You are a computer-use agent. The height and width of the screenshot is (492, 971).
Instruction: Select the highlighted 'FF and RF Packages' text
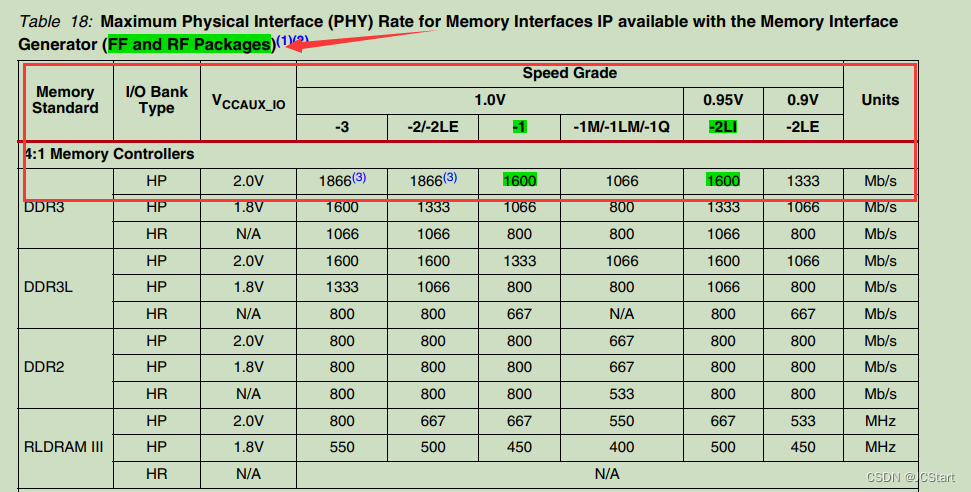point(190,45)
